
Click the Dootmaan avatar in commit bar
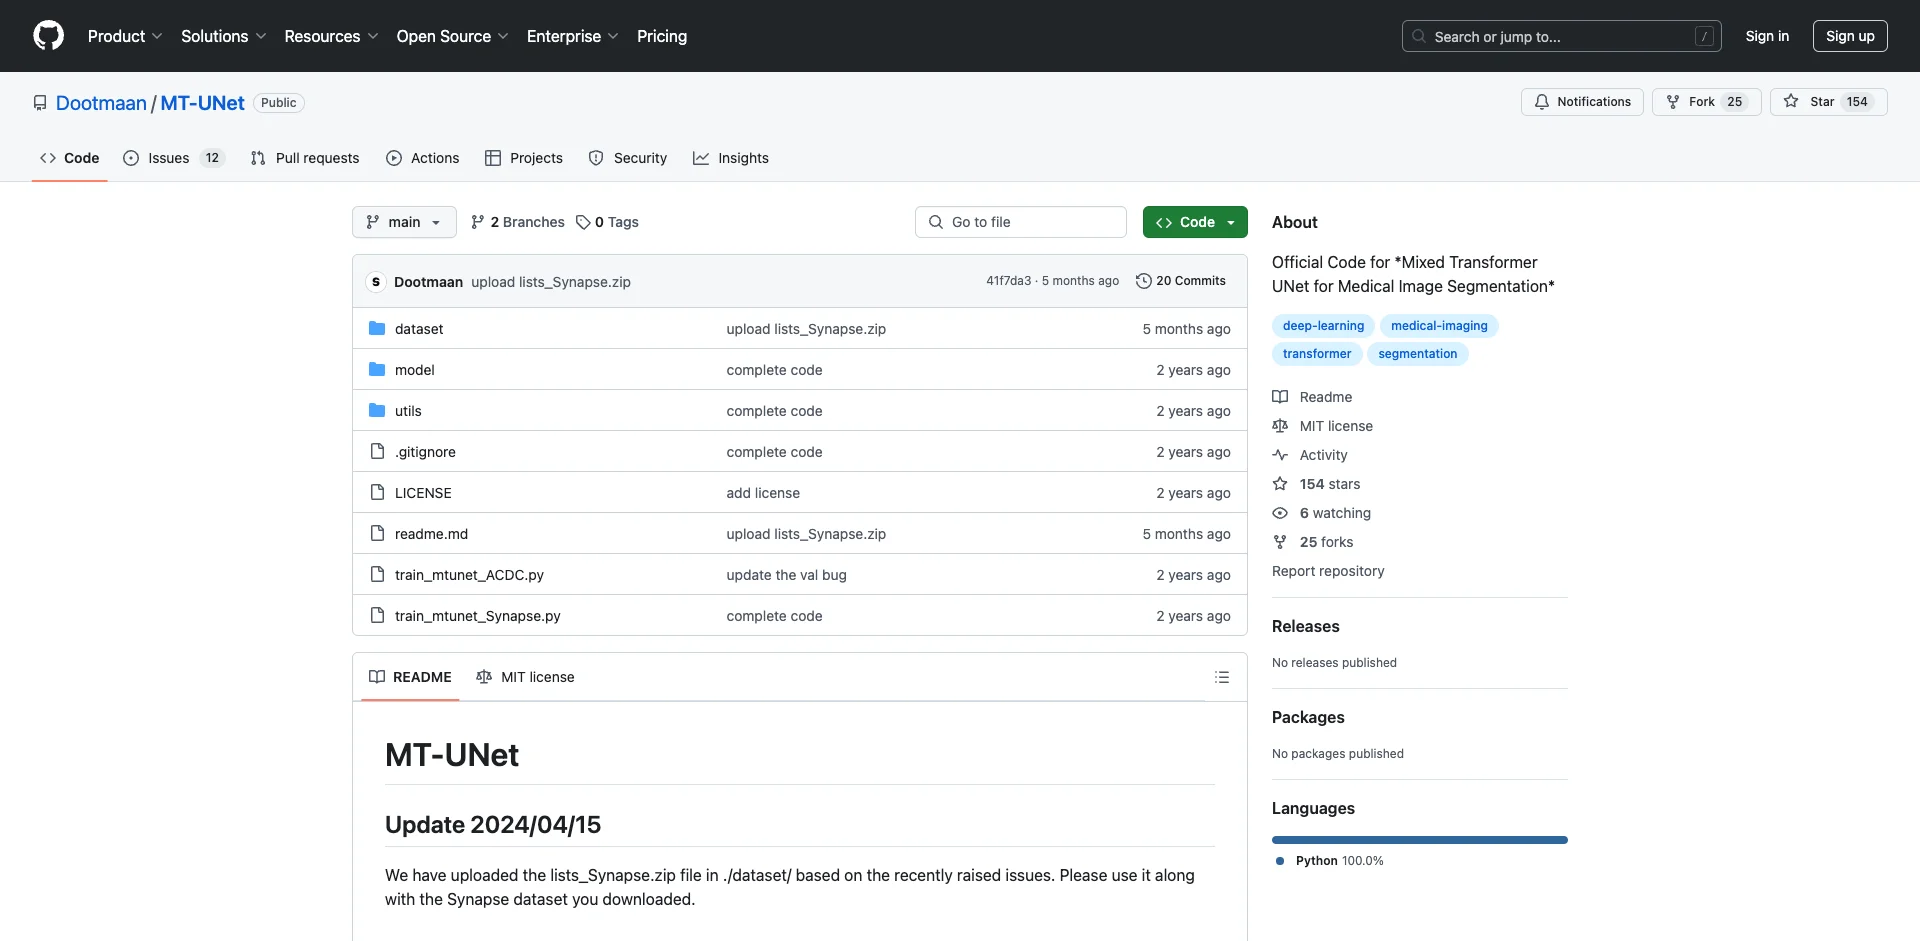(376, 282)
